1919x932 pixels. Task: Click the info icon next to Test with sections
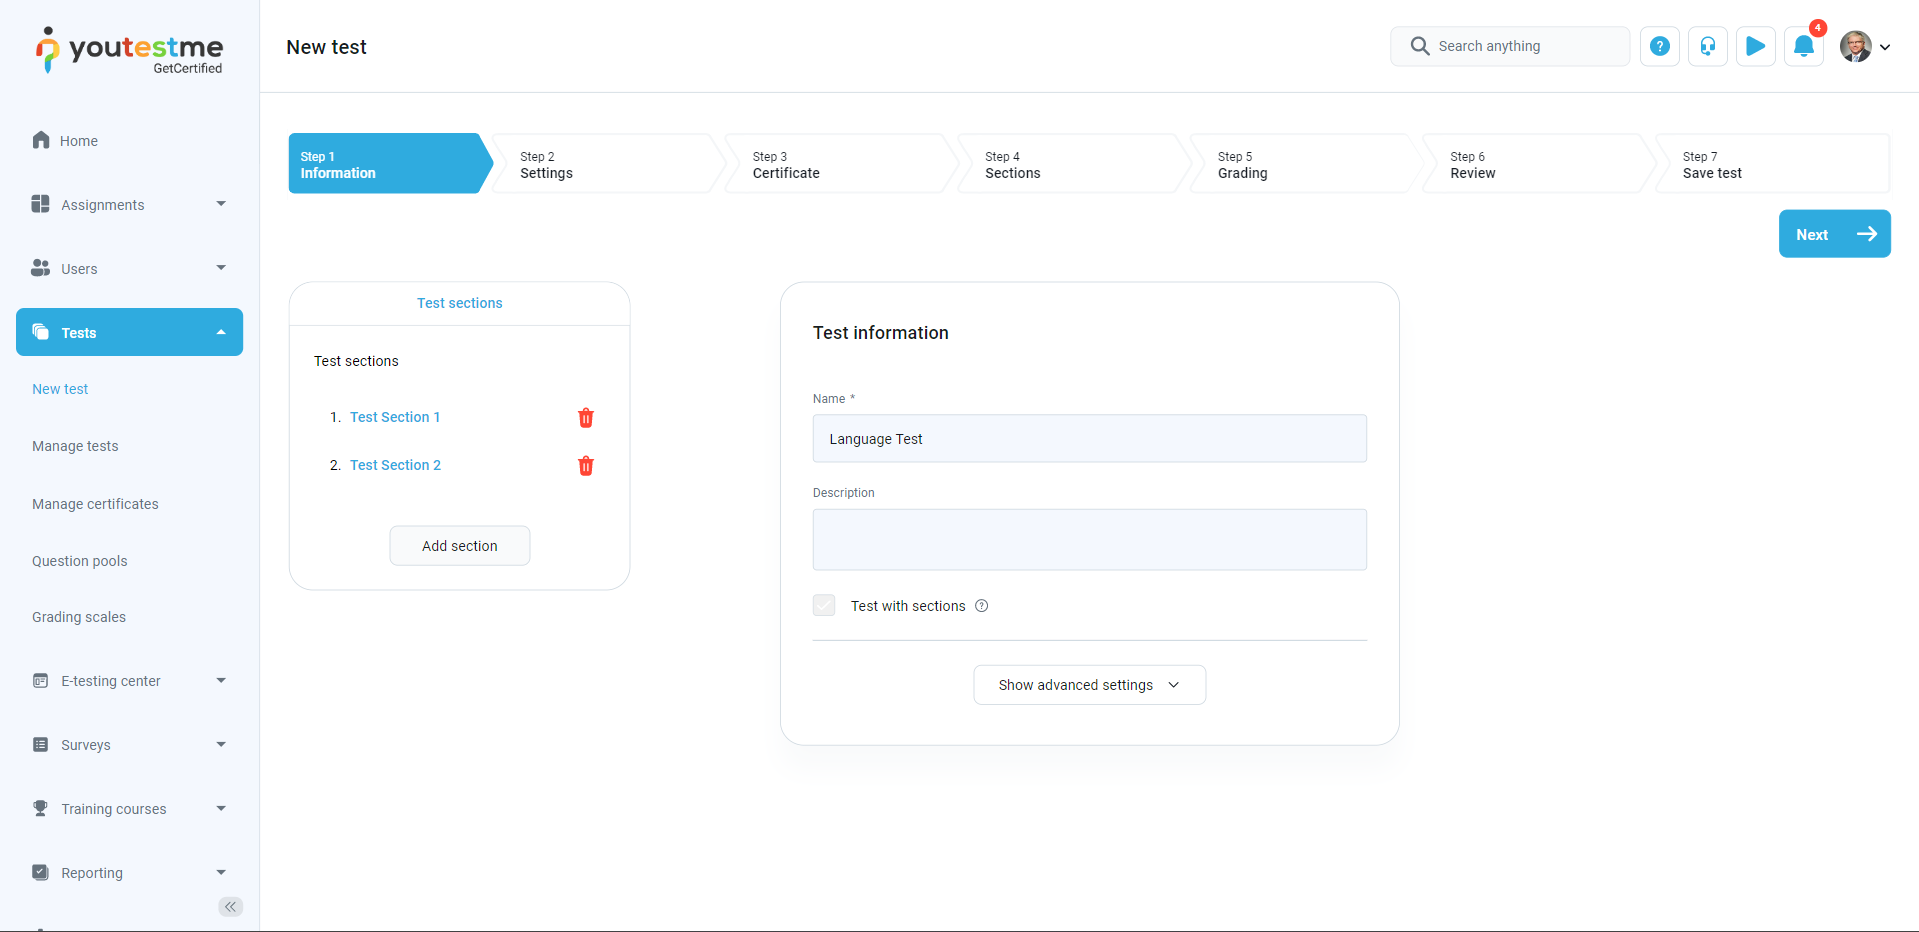click(x=982, y=606)
